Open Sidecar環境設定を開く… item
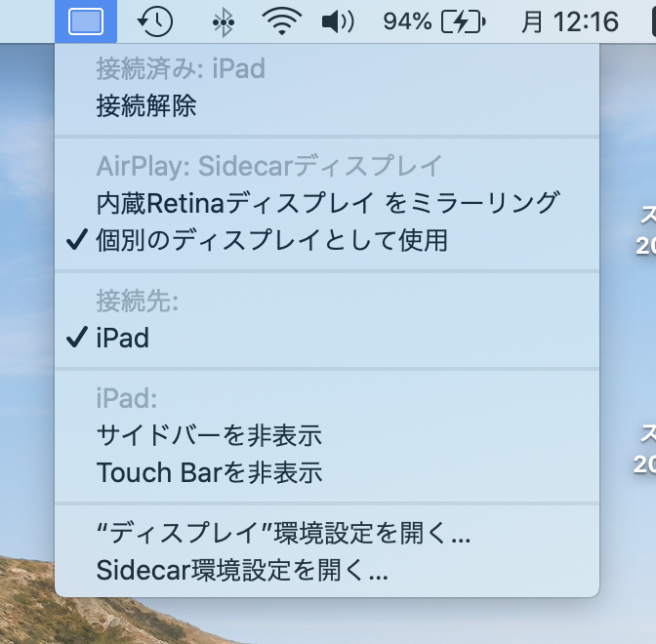656x644 pixels. pyautogui.click(x=327, y=570)
